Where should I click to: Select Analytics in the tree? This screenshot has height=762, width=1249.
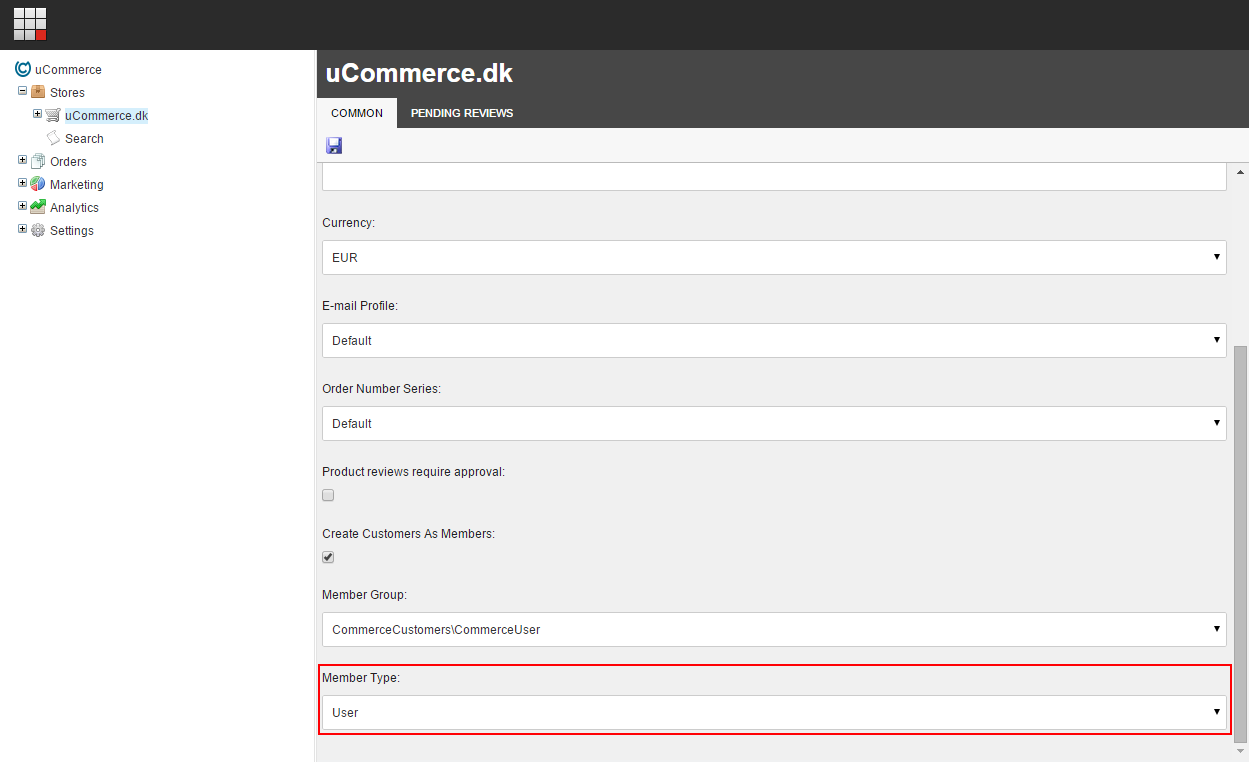pos(74,208)
